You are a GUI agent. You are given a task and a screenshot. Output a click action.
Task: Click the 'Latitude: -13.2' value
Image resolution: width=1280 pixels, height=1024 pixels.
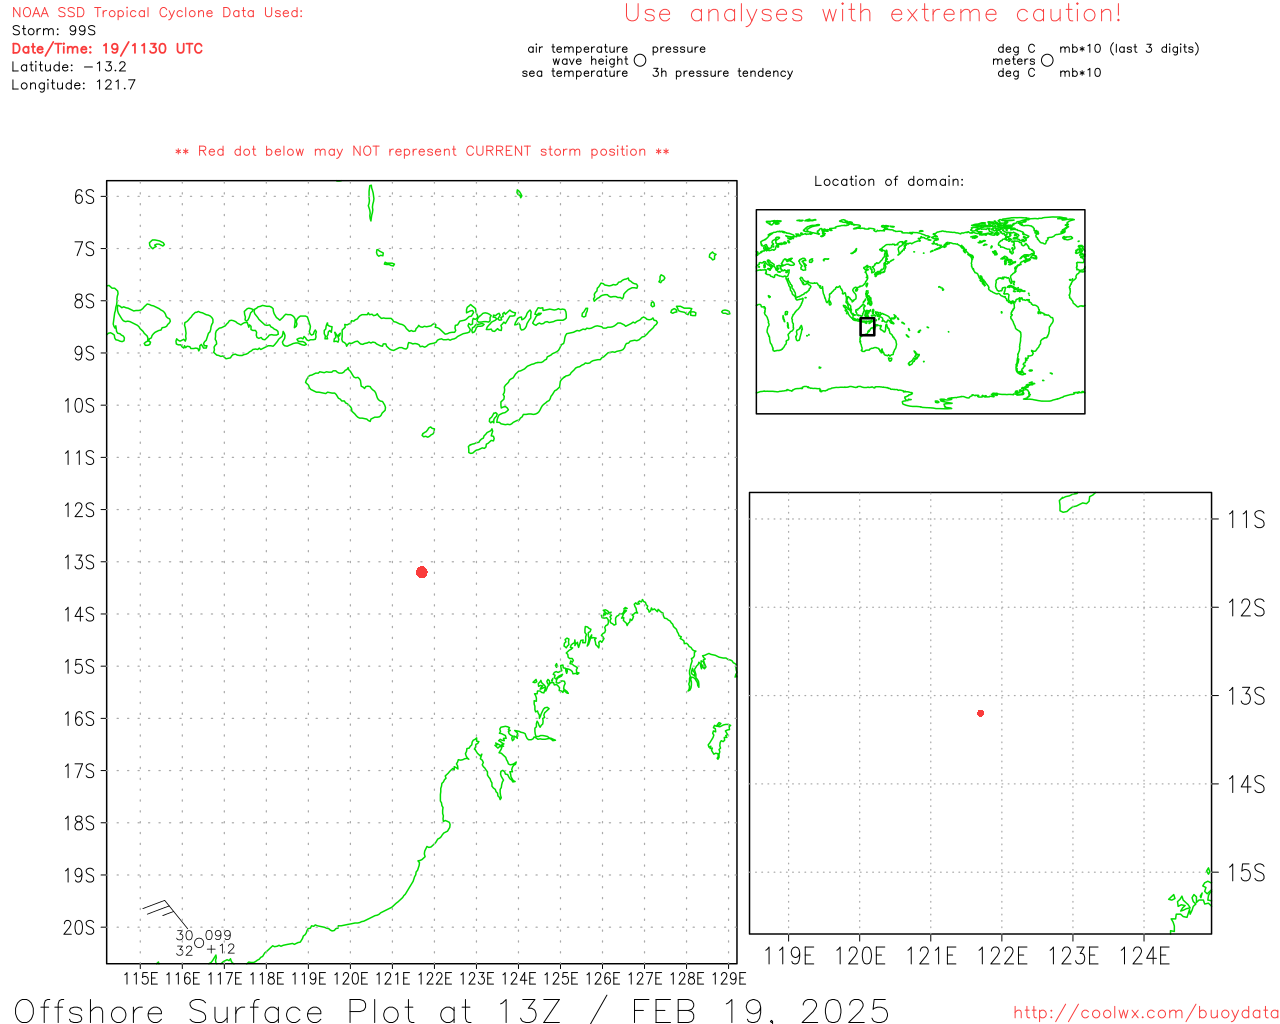69,66
